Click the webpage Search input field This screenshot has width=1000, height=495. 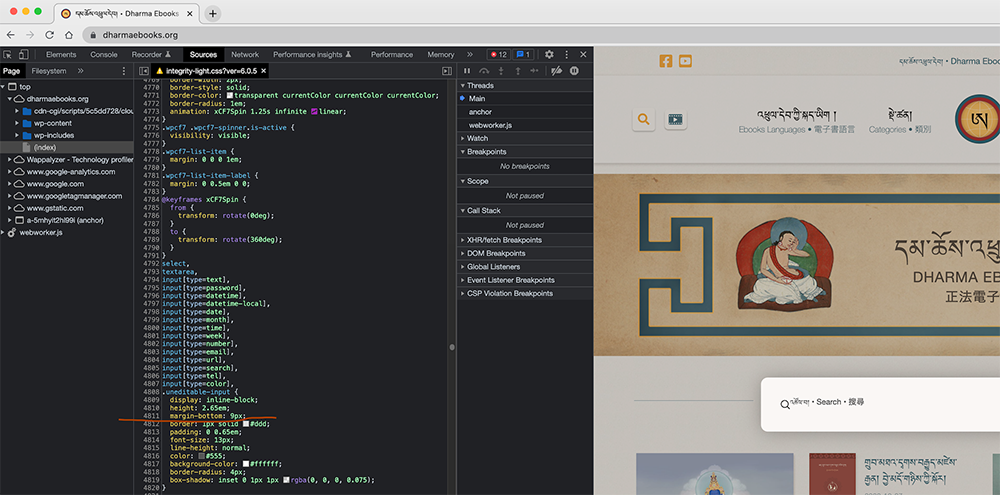tap(880, 404)
